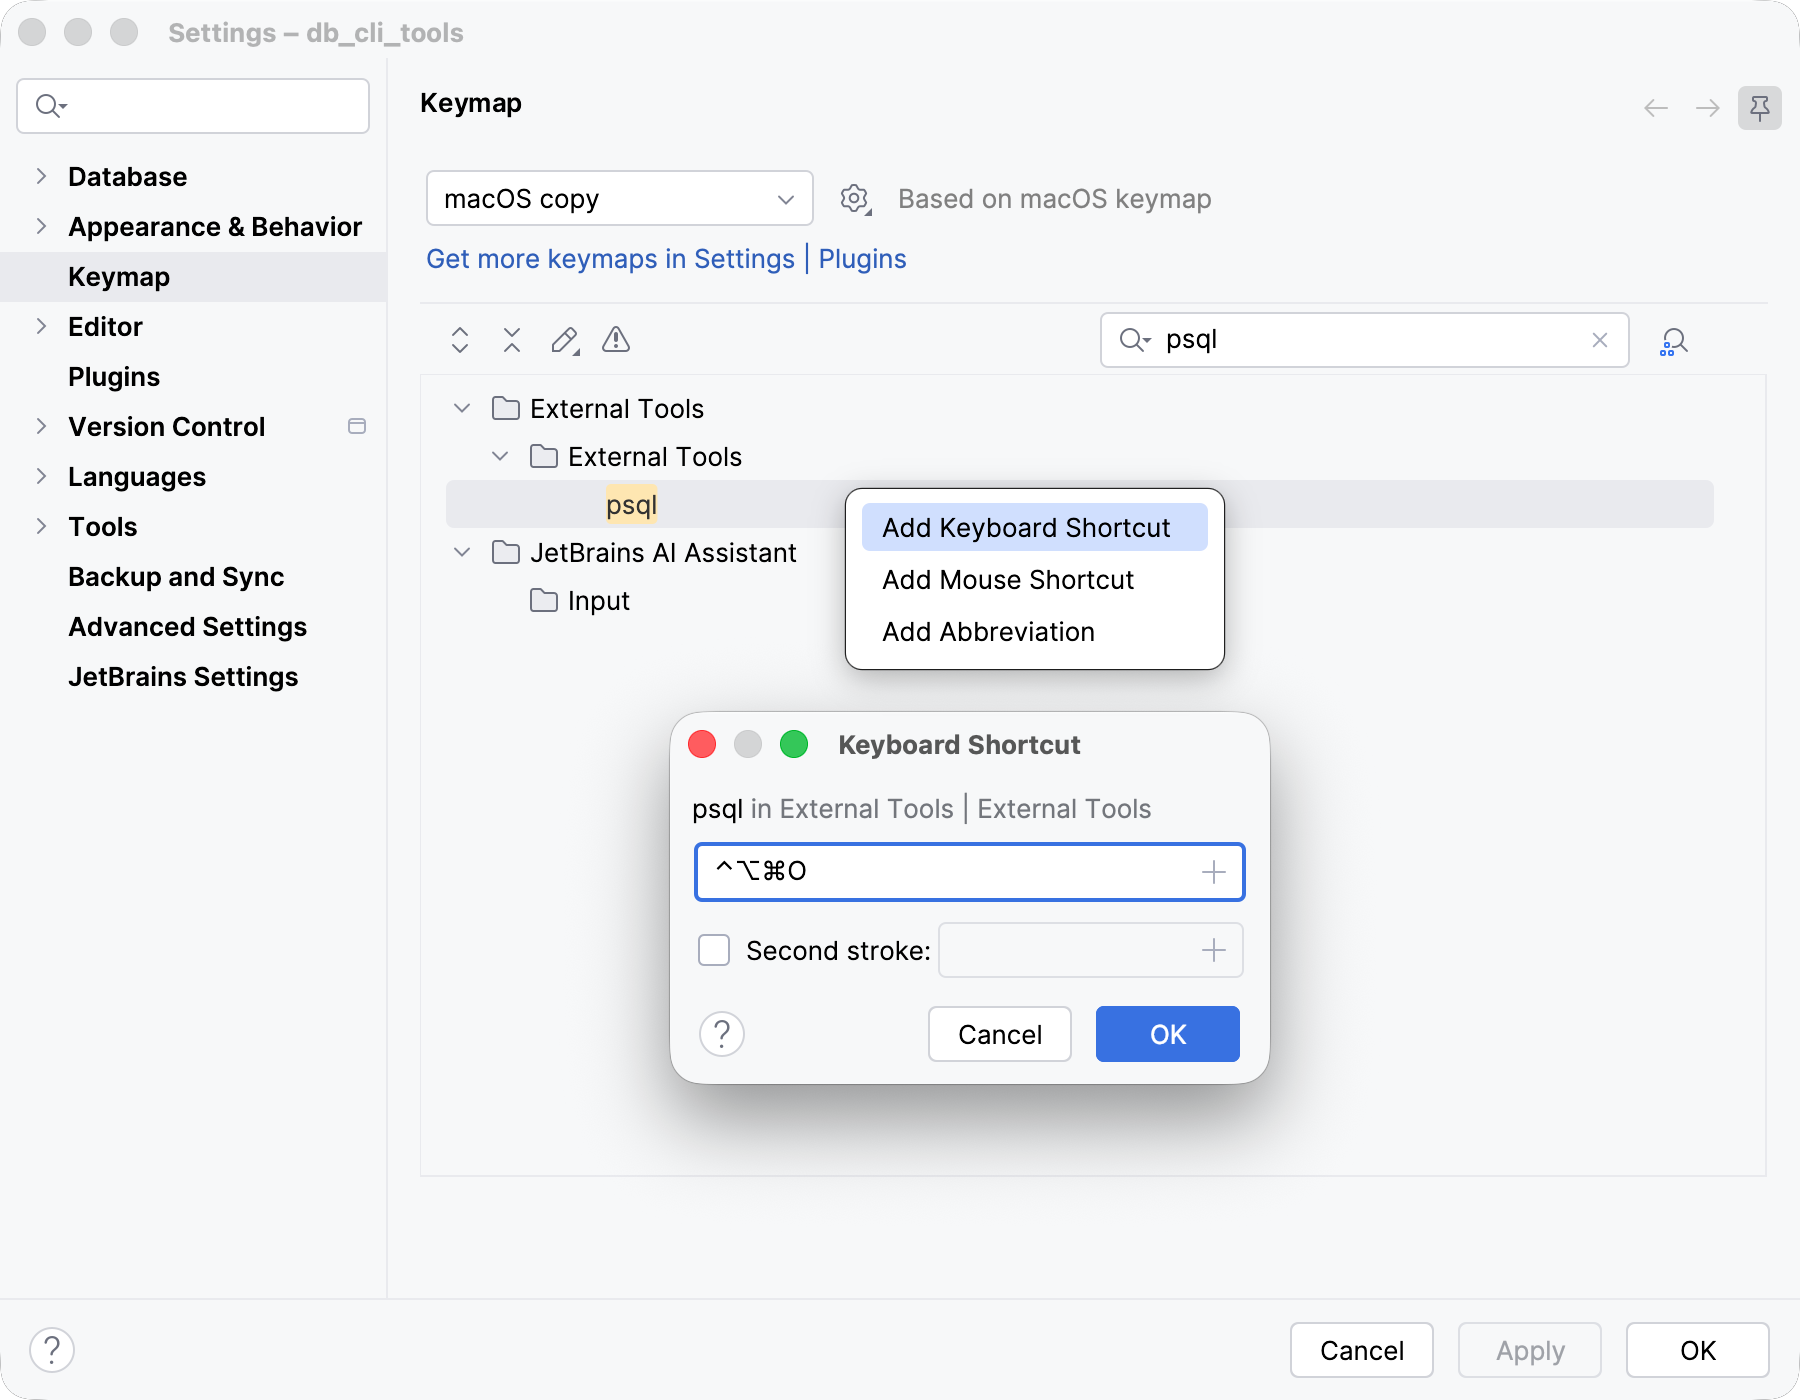The height and width of the screenshot is (1400, 1800).
Task: Open the macOS copy keymap dropdown
Action: [620, 198]
